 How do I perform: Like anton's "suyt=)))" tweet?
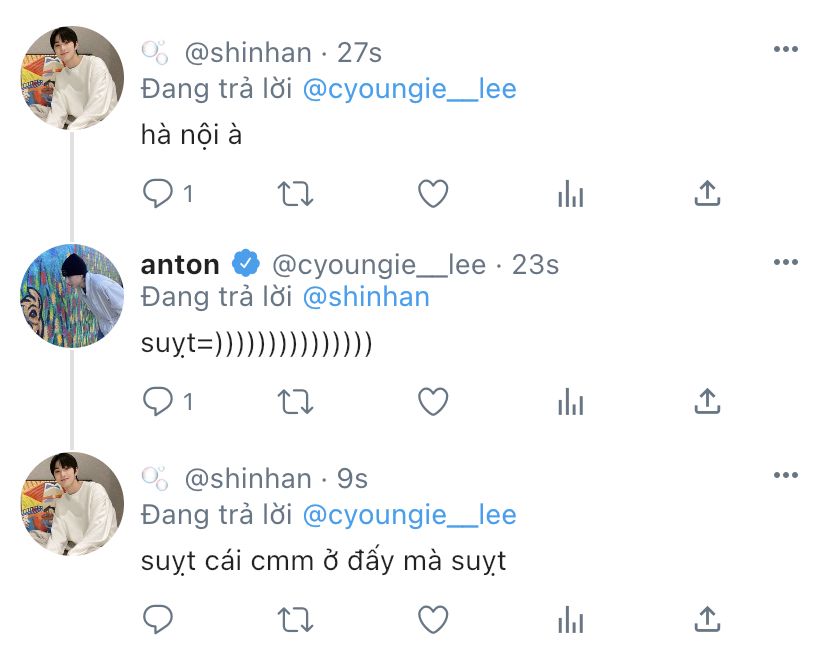[x=433, y=401]
